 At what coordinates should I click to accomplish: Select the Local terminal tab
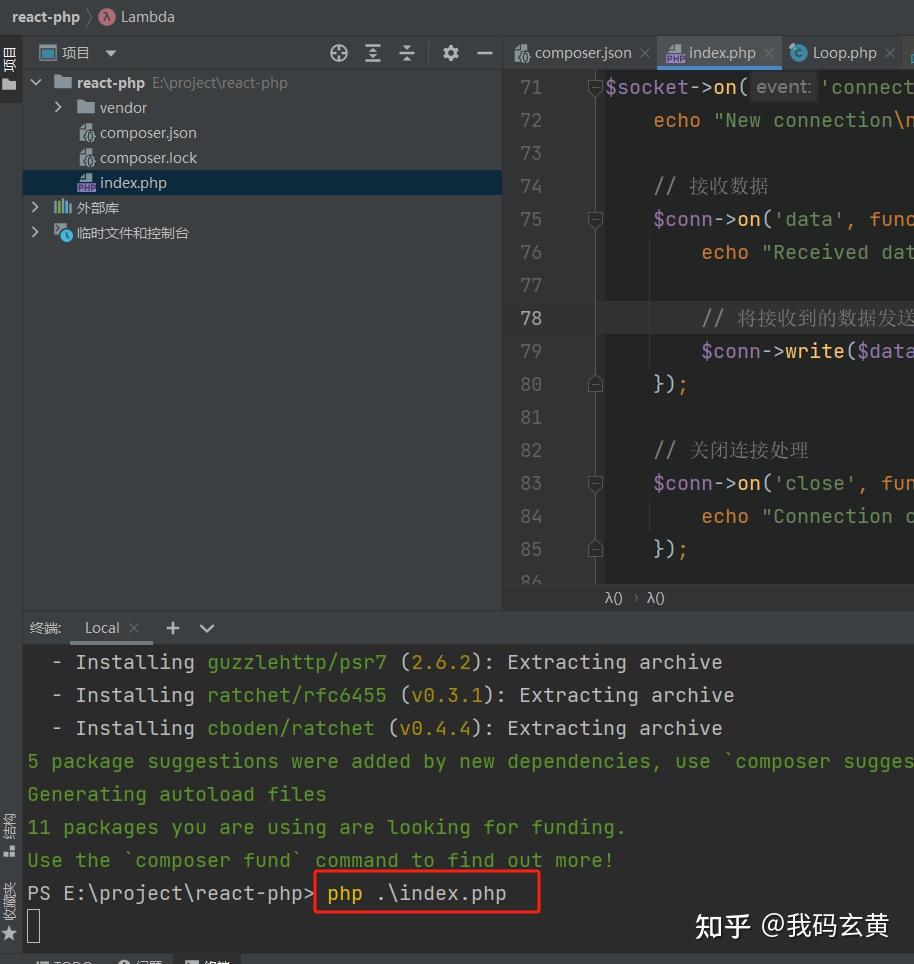coord(103,628)
